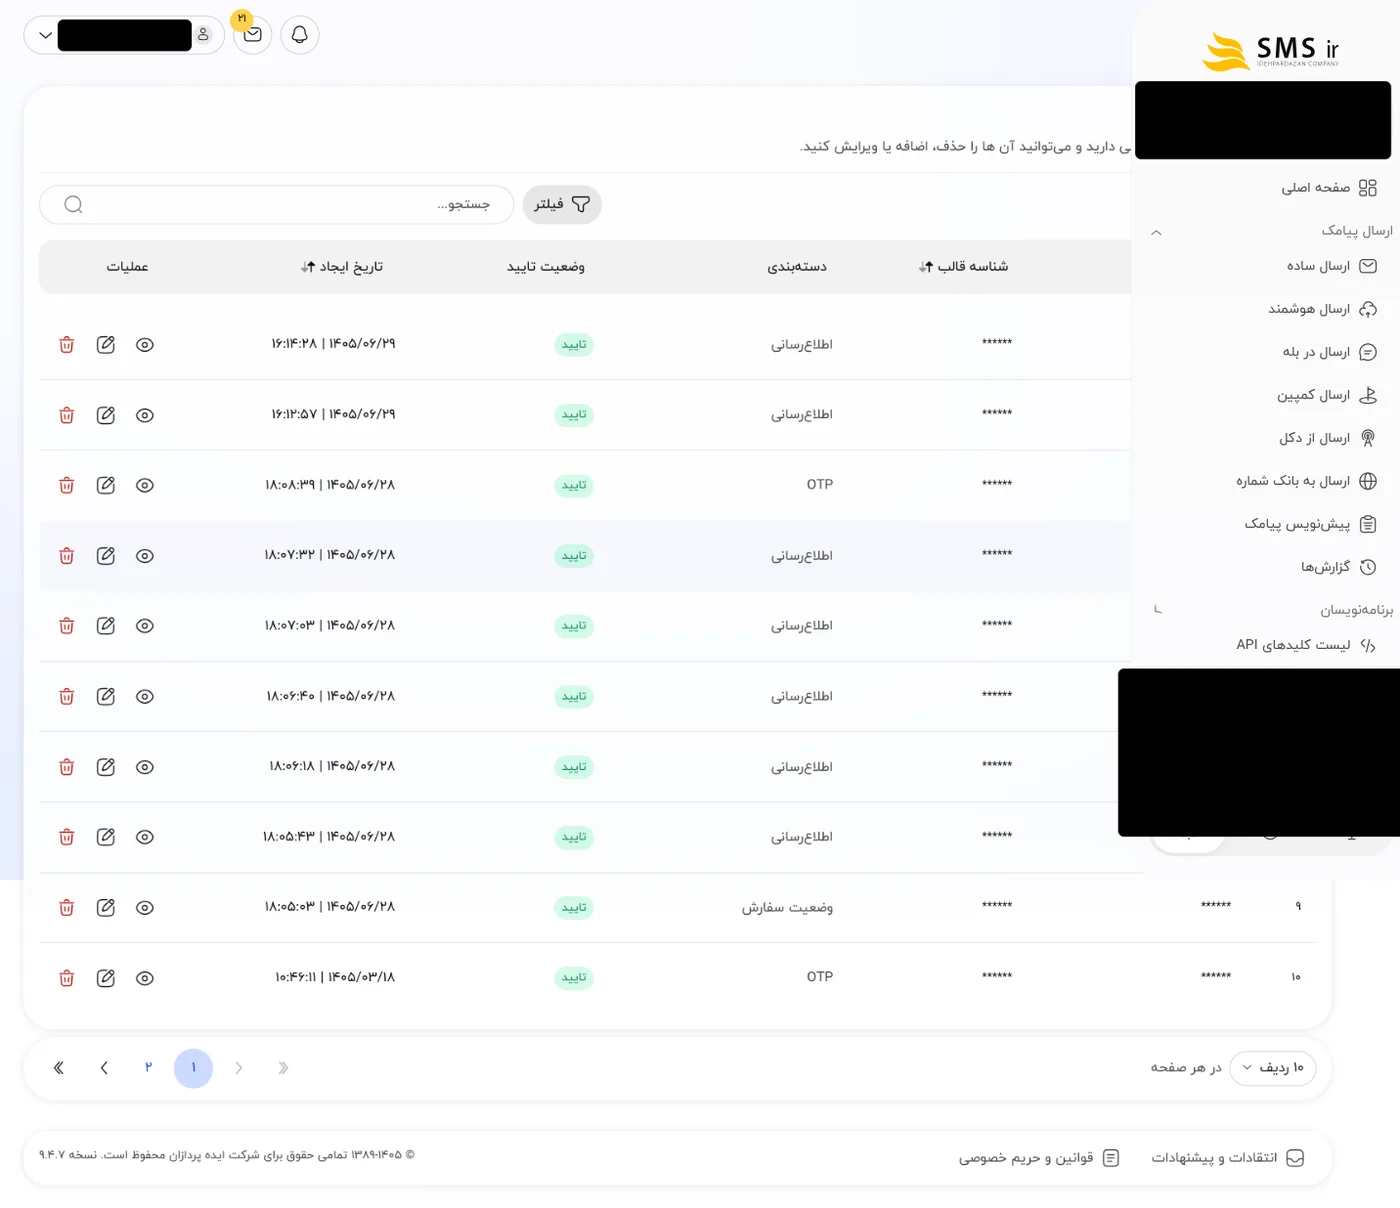View the OTP template created at ۱۸:۰۸:۳۹
The width and height of the screenshot is (1400, 1208).
click(145, 485)
